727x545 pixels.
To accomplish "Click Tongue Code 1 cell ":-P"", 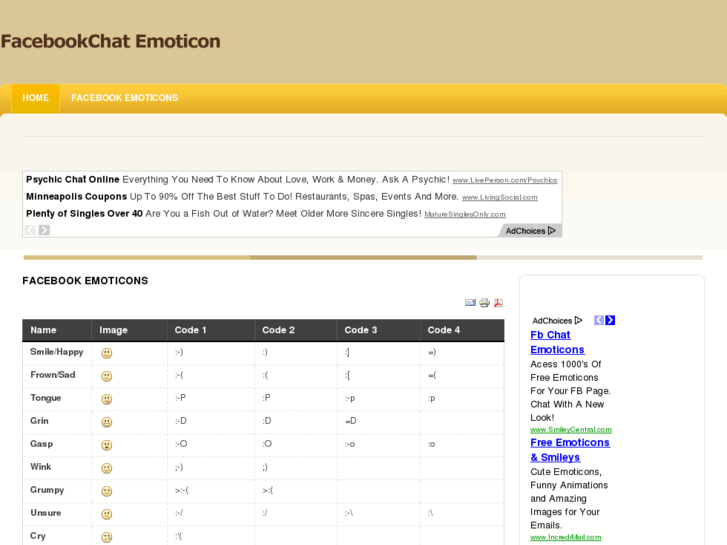I will (181, 398).
